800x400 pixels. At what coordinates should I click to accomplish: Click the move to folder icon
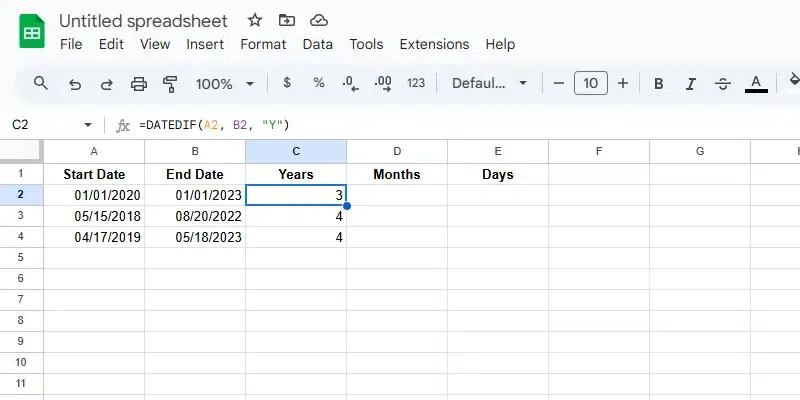coord(287,20)
